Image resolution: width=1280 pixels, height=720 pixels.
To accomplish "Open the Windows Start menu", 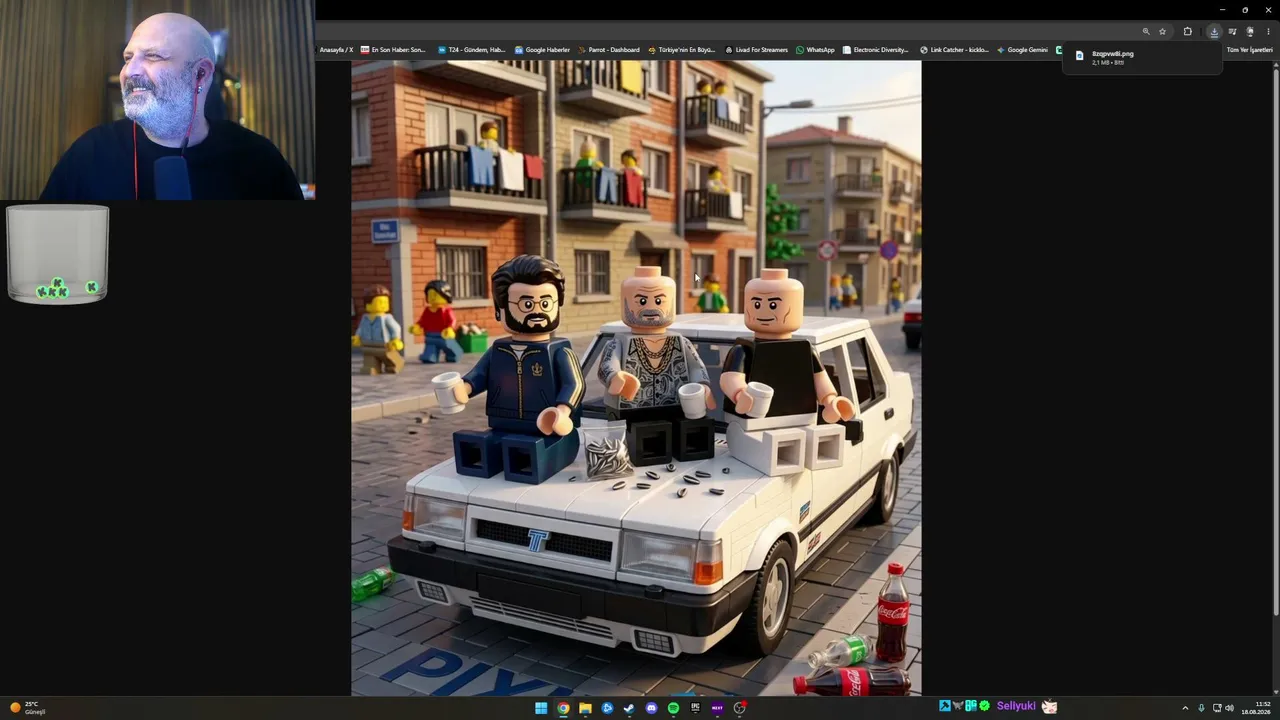I will tap(541, 708).
